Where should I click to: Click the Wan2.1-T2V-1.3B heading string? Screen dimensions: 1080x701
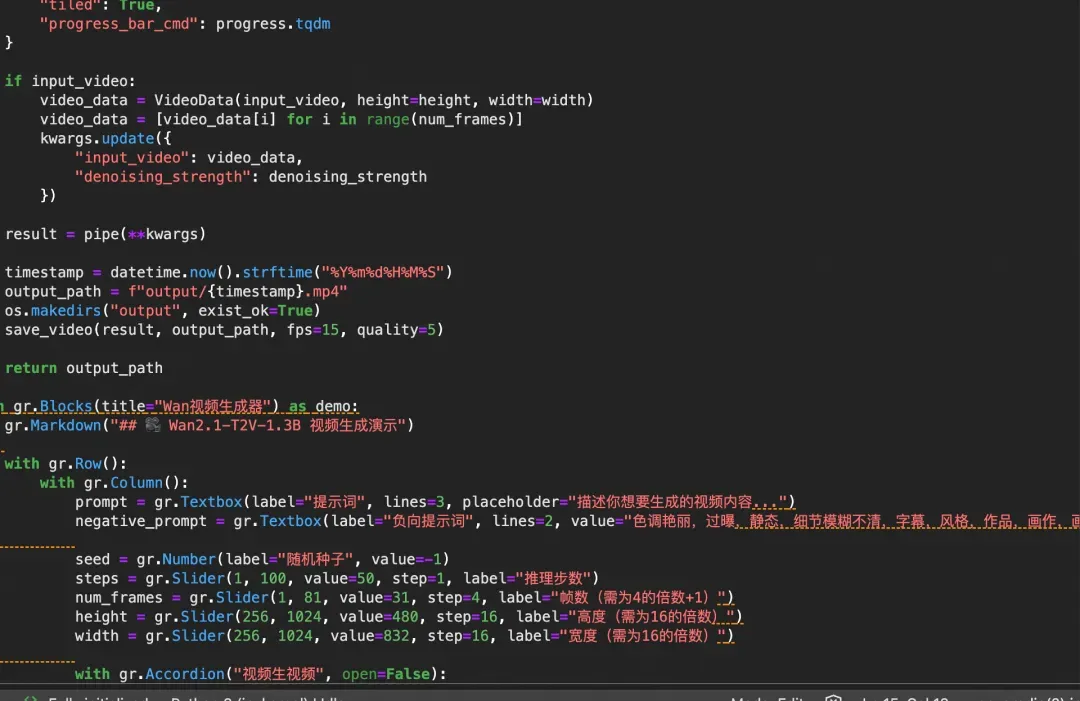[258, 426]
